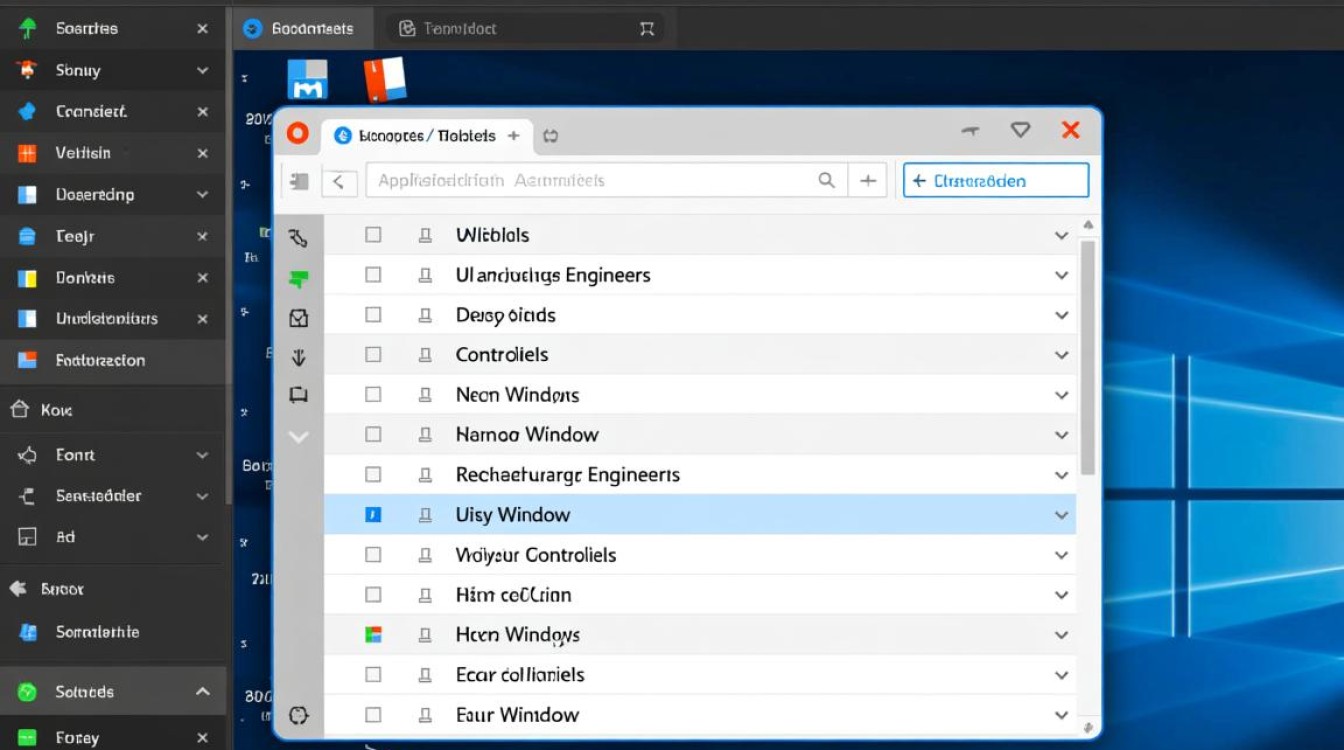Tick the checkbox for Controliels row

pos(373,355)
